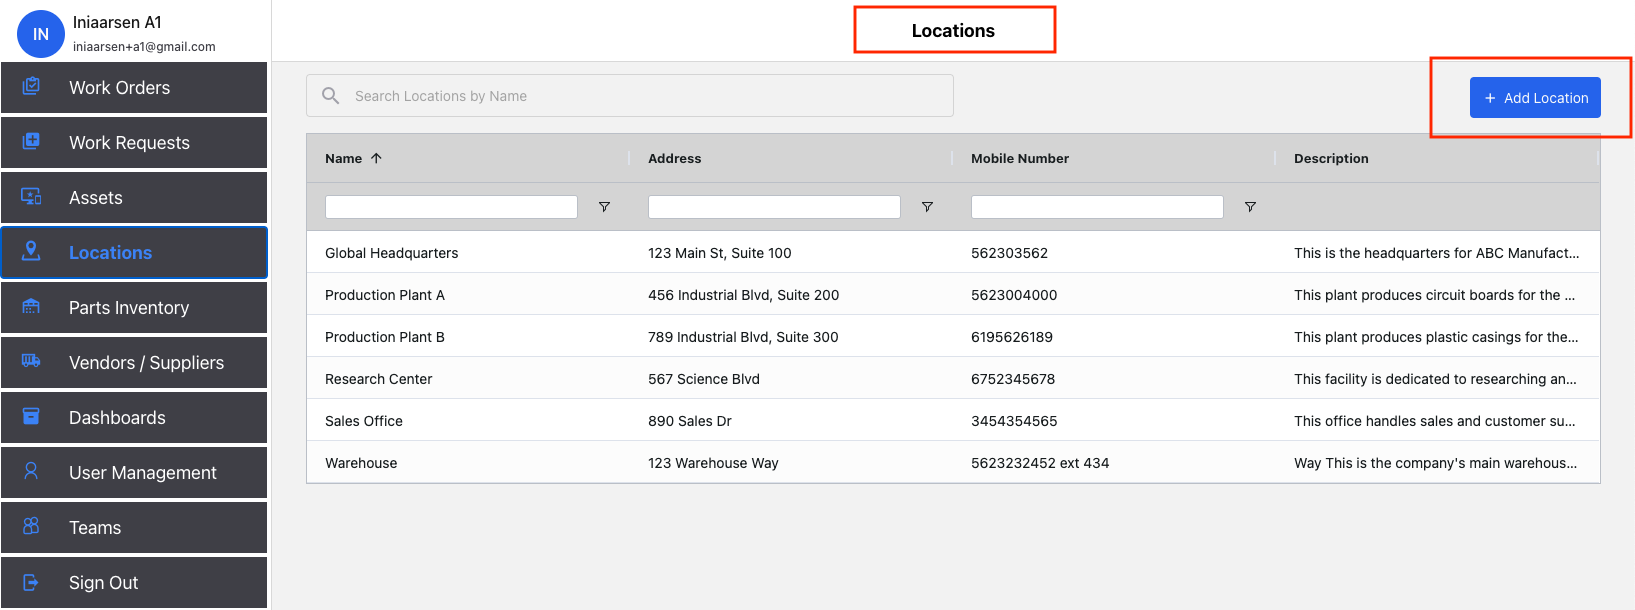1635x610 pixels.
Task: Sort by the Name column header
Action: [x=343, y=158]
